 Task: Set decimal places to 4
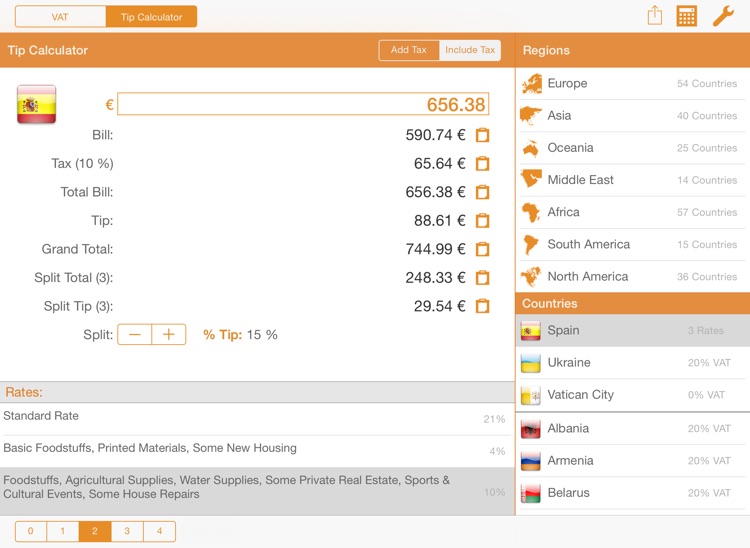[159, 531]
